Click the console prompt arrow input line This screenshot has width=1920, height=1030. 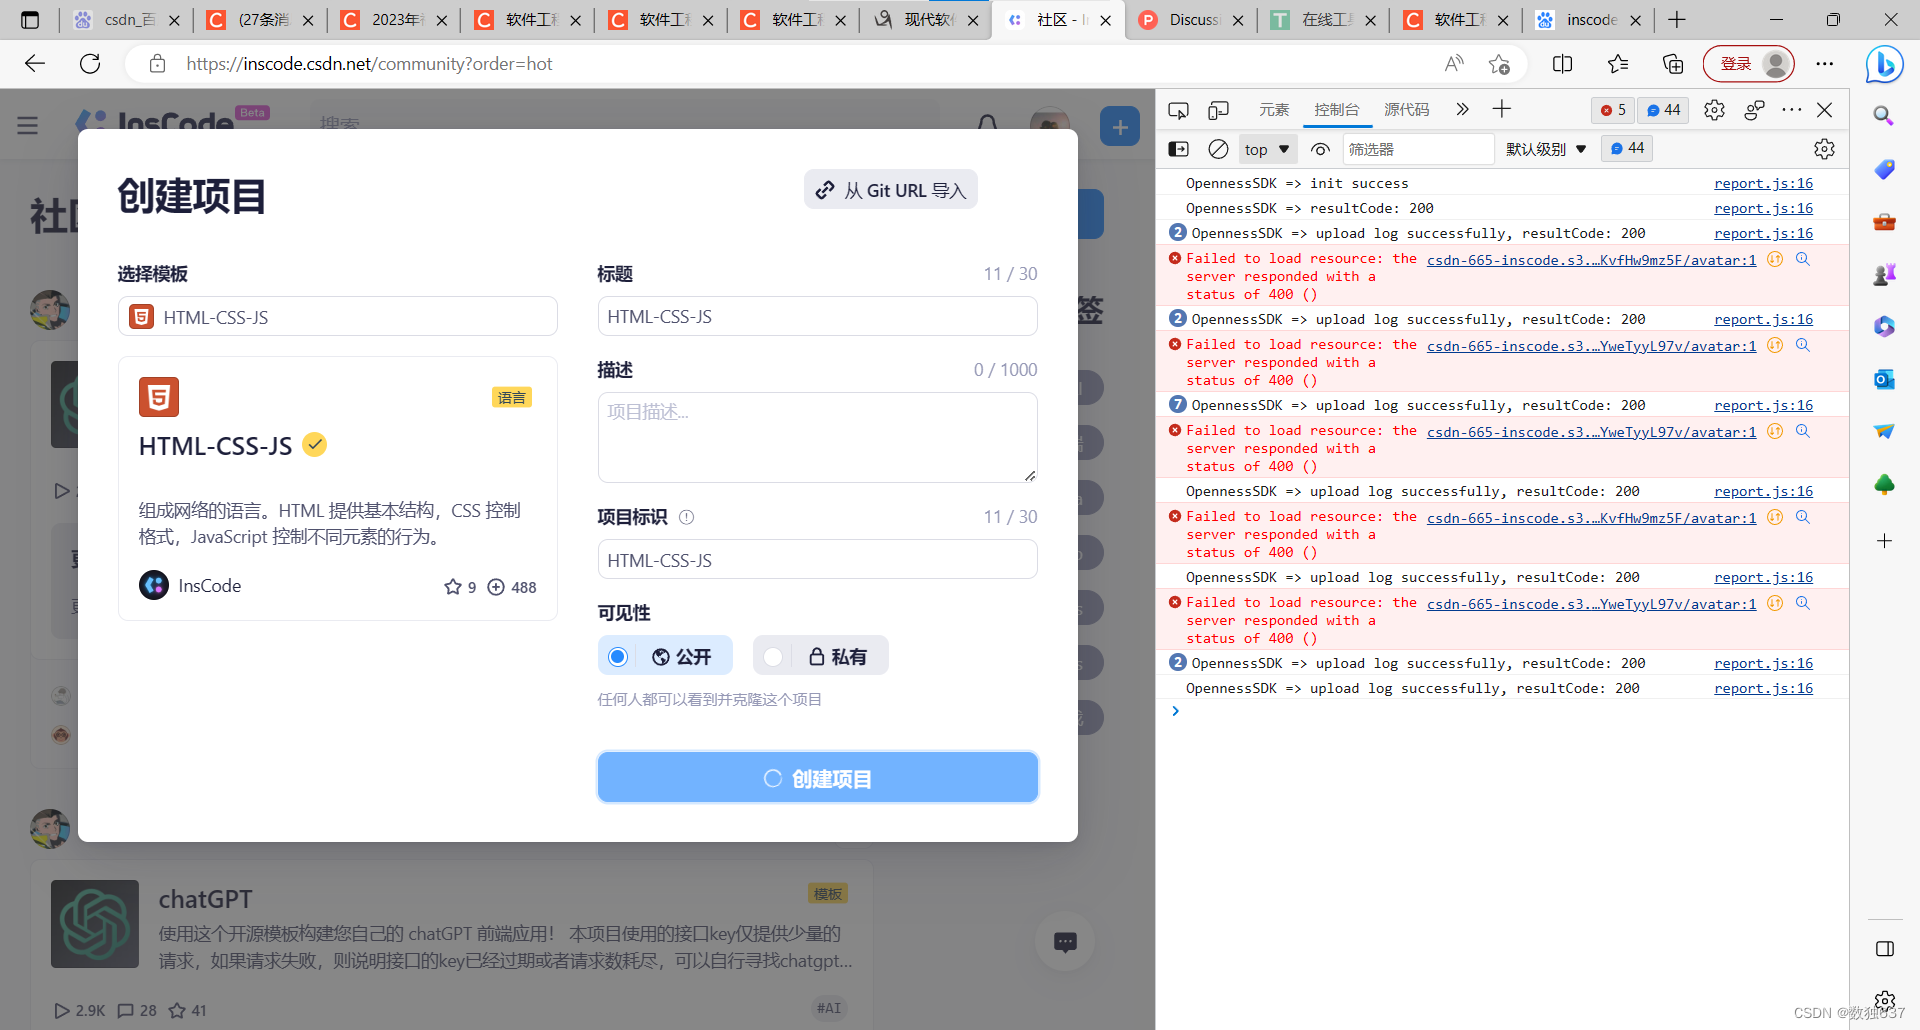pos(1500,711)
